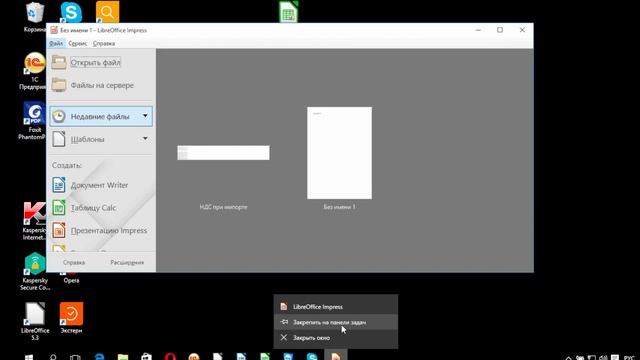Open the Сервис menu

coord(78,43)
